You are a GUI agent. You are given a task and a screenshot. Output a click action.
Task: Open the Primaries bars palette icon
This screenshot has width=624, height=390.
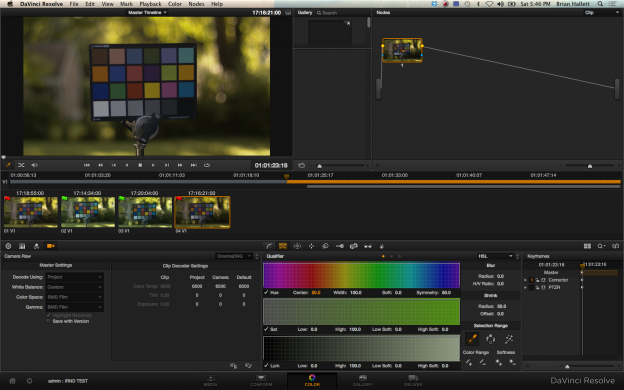(22, 246)
